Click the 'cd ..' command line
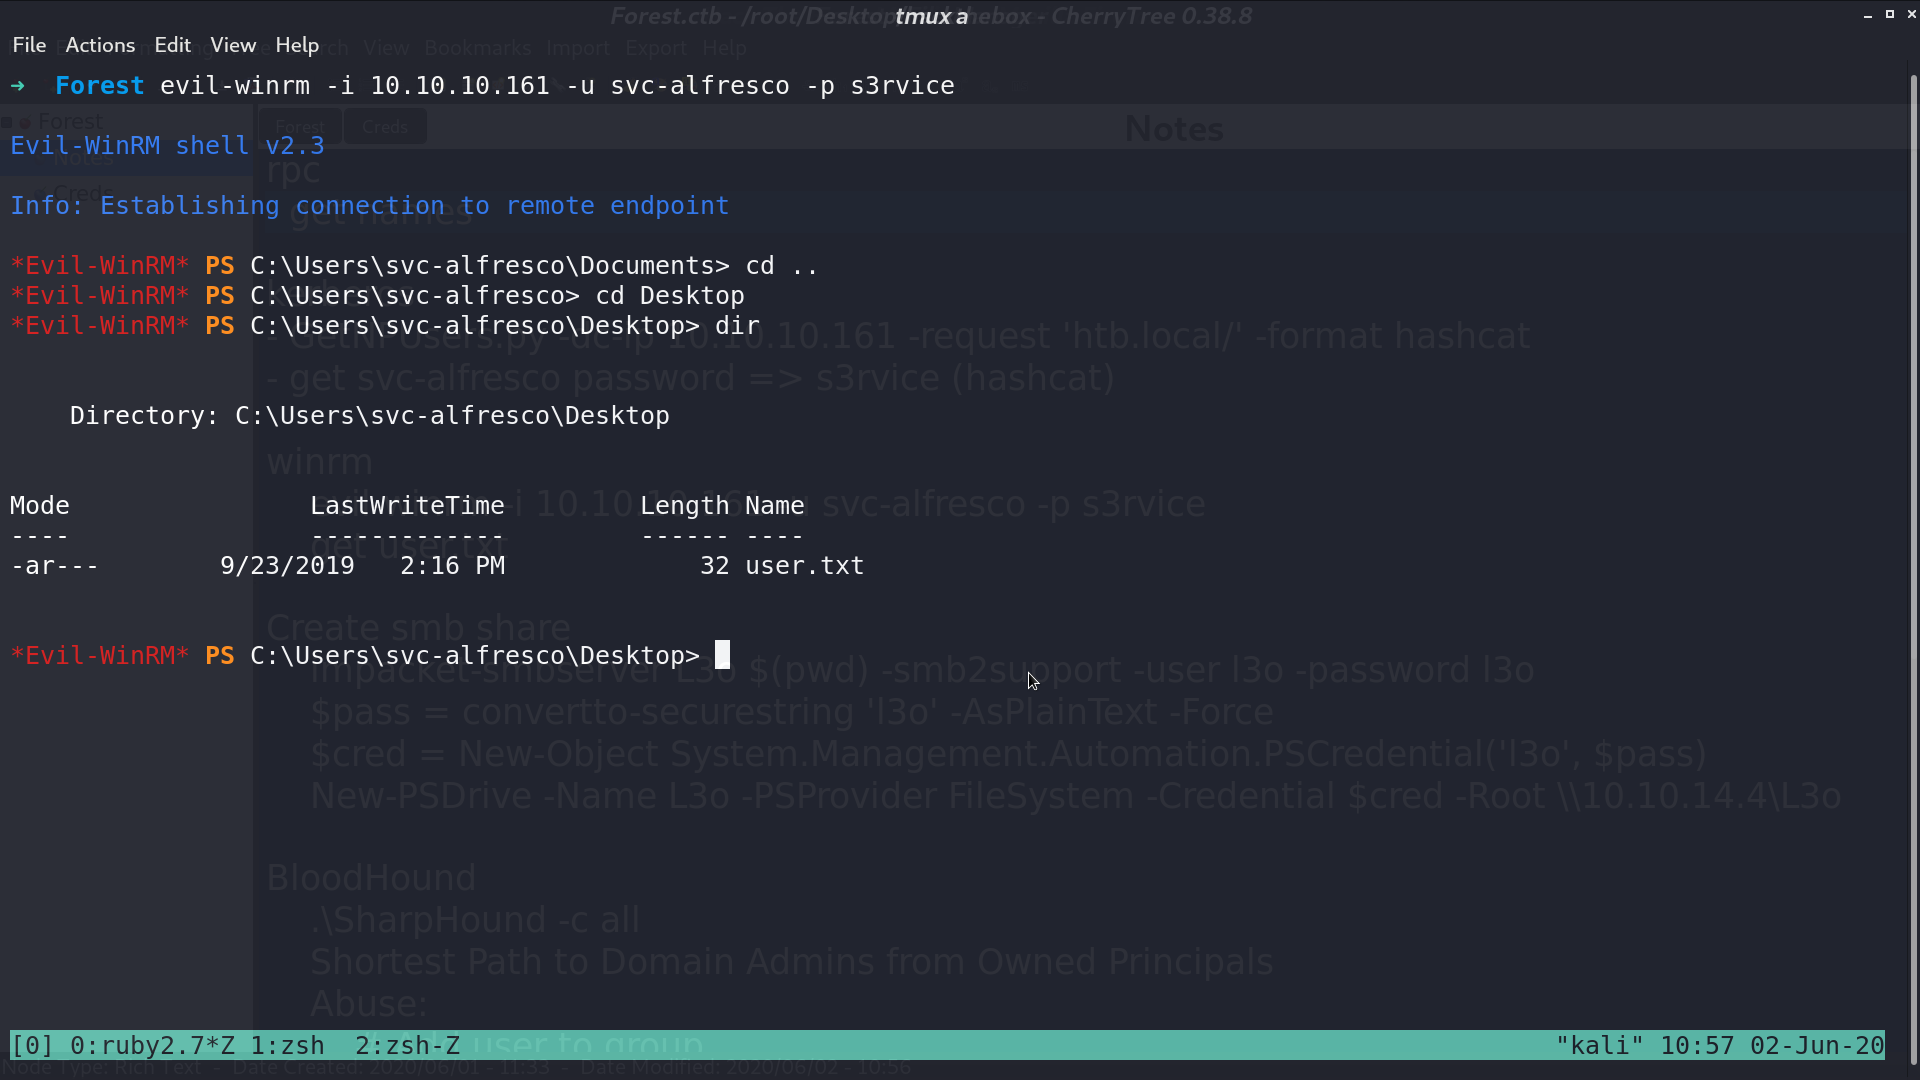This screenshot has width=1920, height=1080. (x=414, y=266)
